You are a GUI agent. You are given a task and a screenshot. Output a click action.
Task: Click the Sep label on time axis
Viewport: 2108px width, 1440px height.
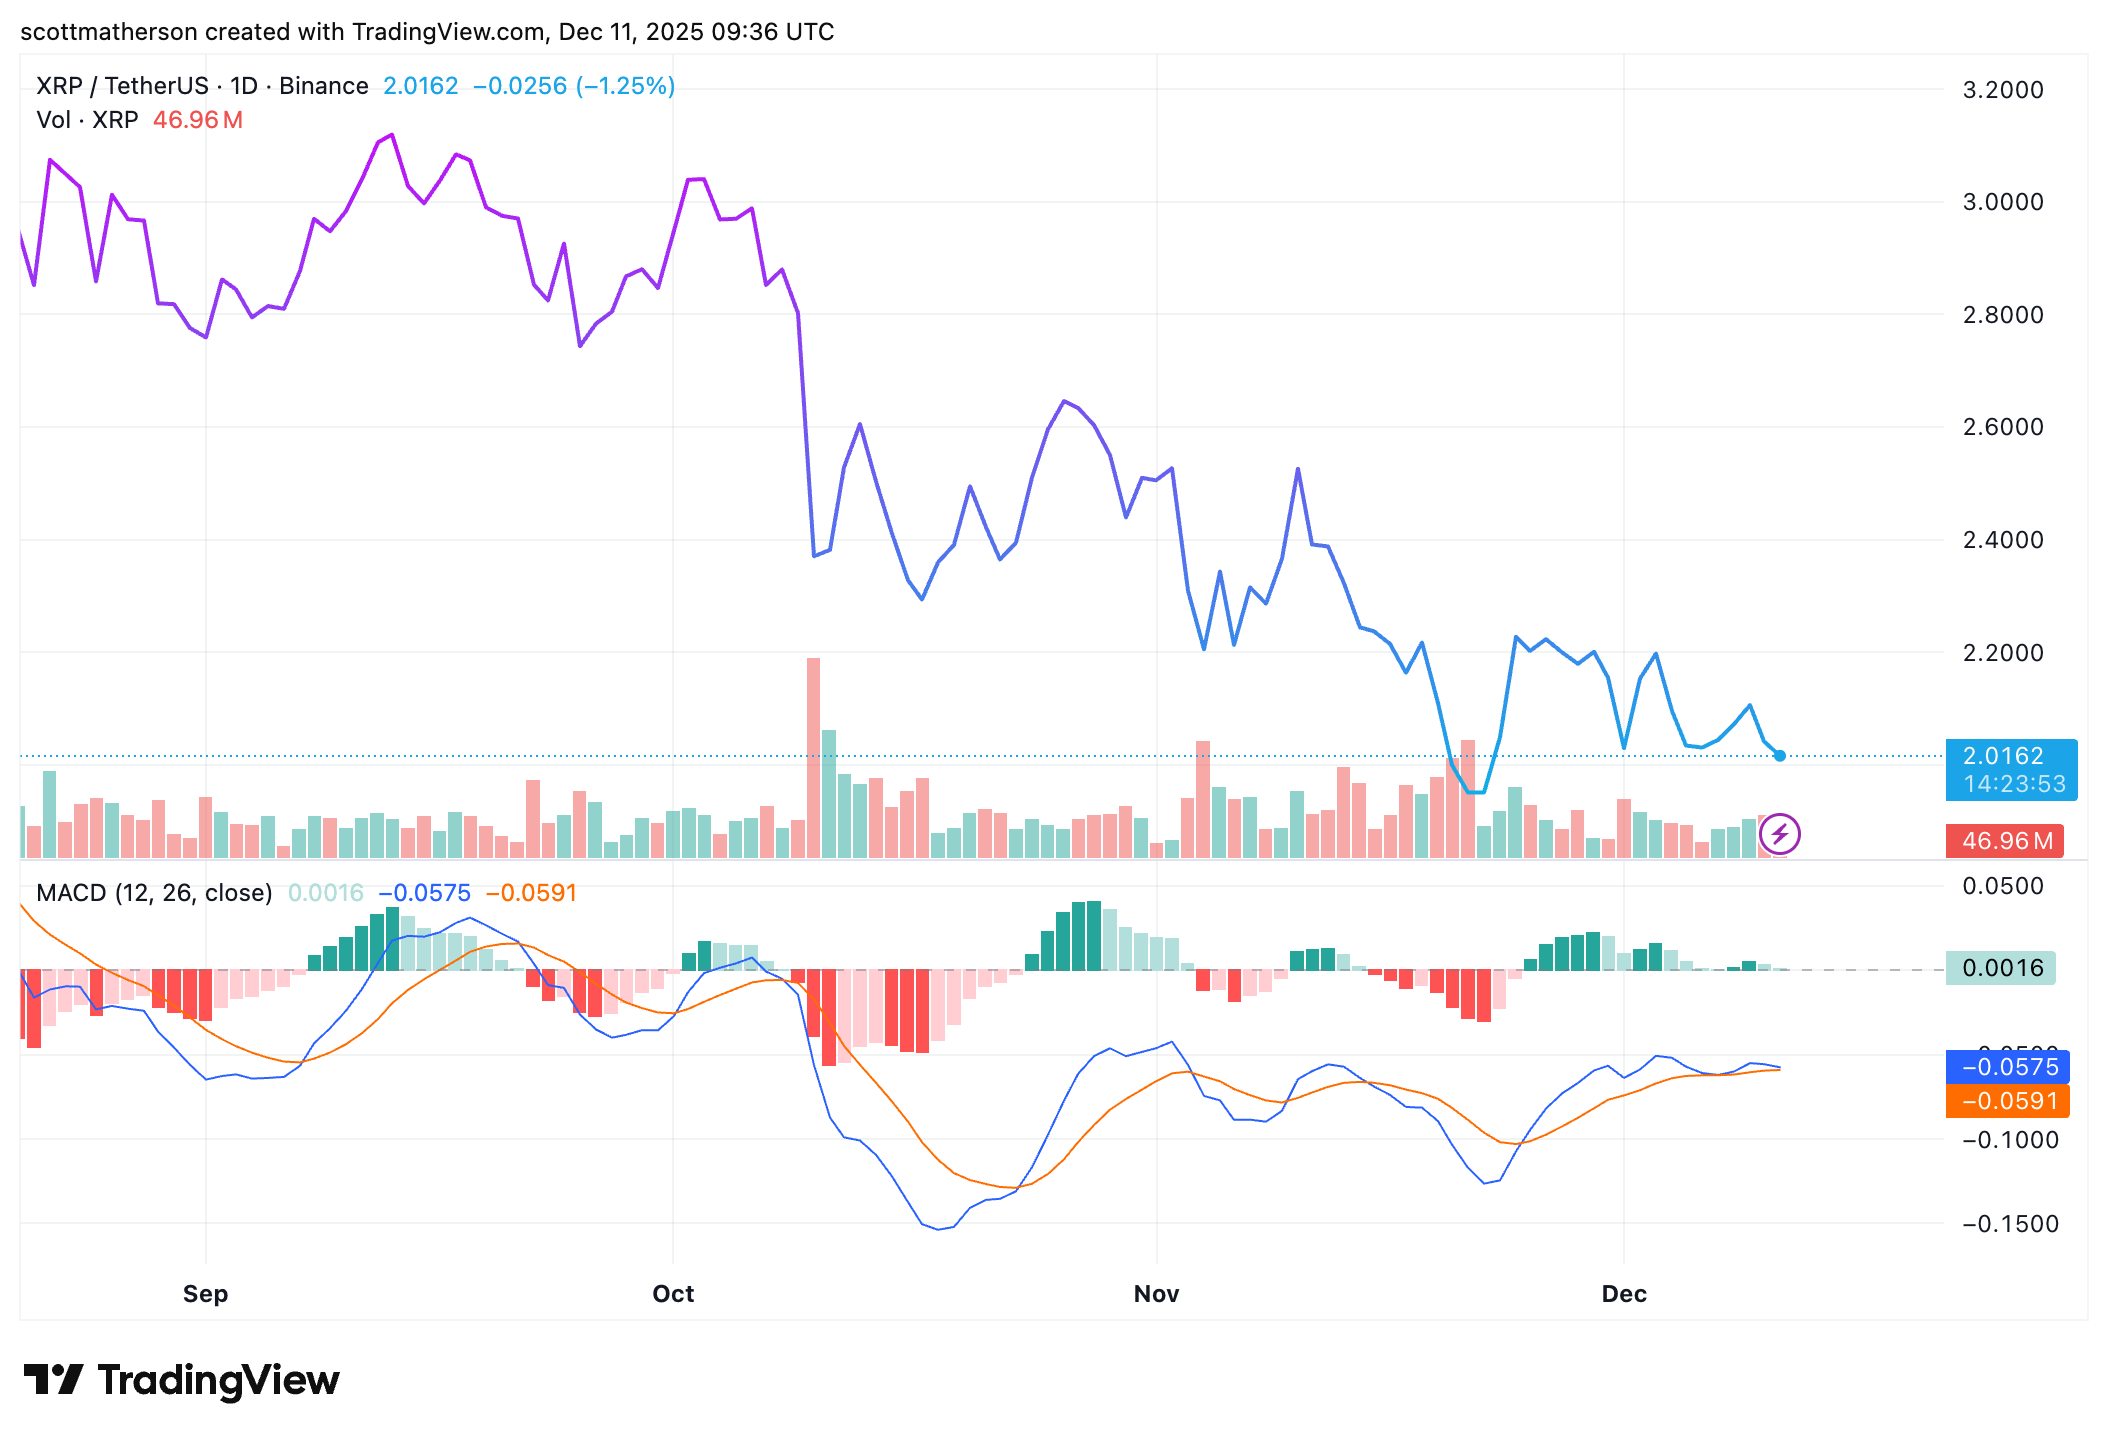click(205, 1294)
